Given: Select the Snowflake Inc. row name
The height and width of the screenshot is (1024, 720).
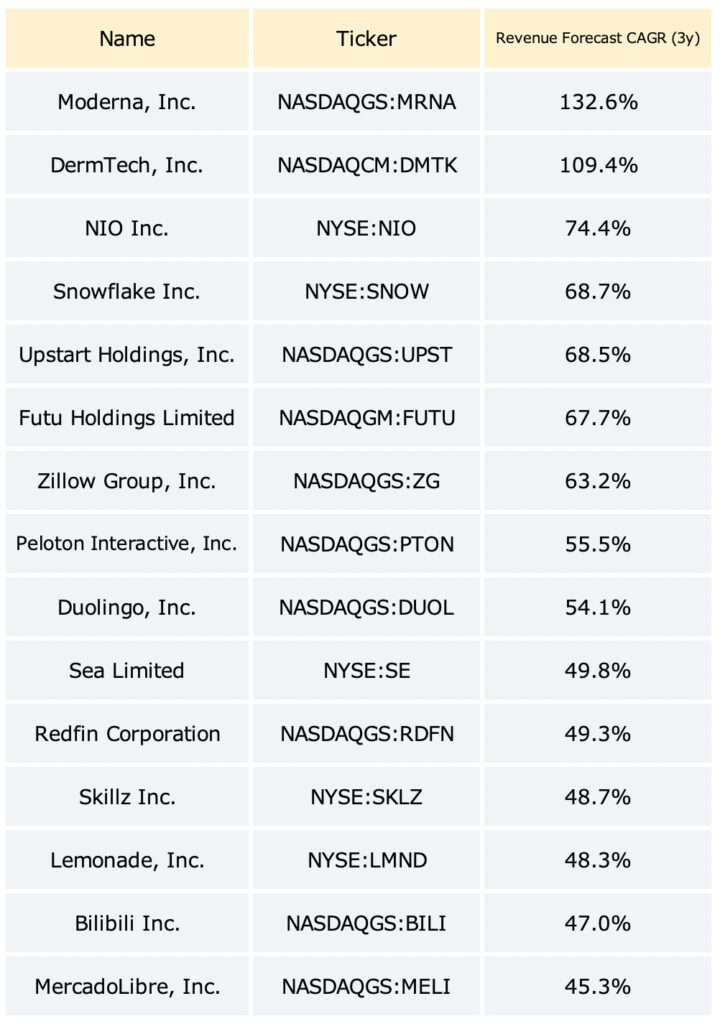Looking at the screenshot, I should click(x=127, y=291).
